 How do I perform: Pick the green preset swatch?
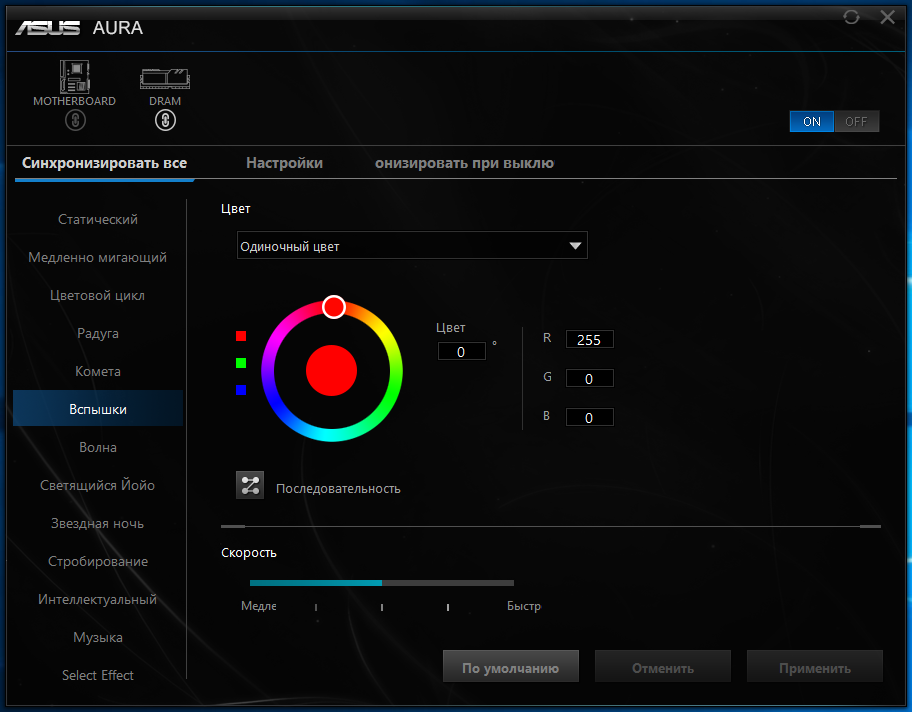(x=241, y=363)
